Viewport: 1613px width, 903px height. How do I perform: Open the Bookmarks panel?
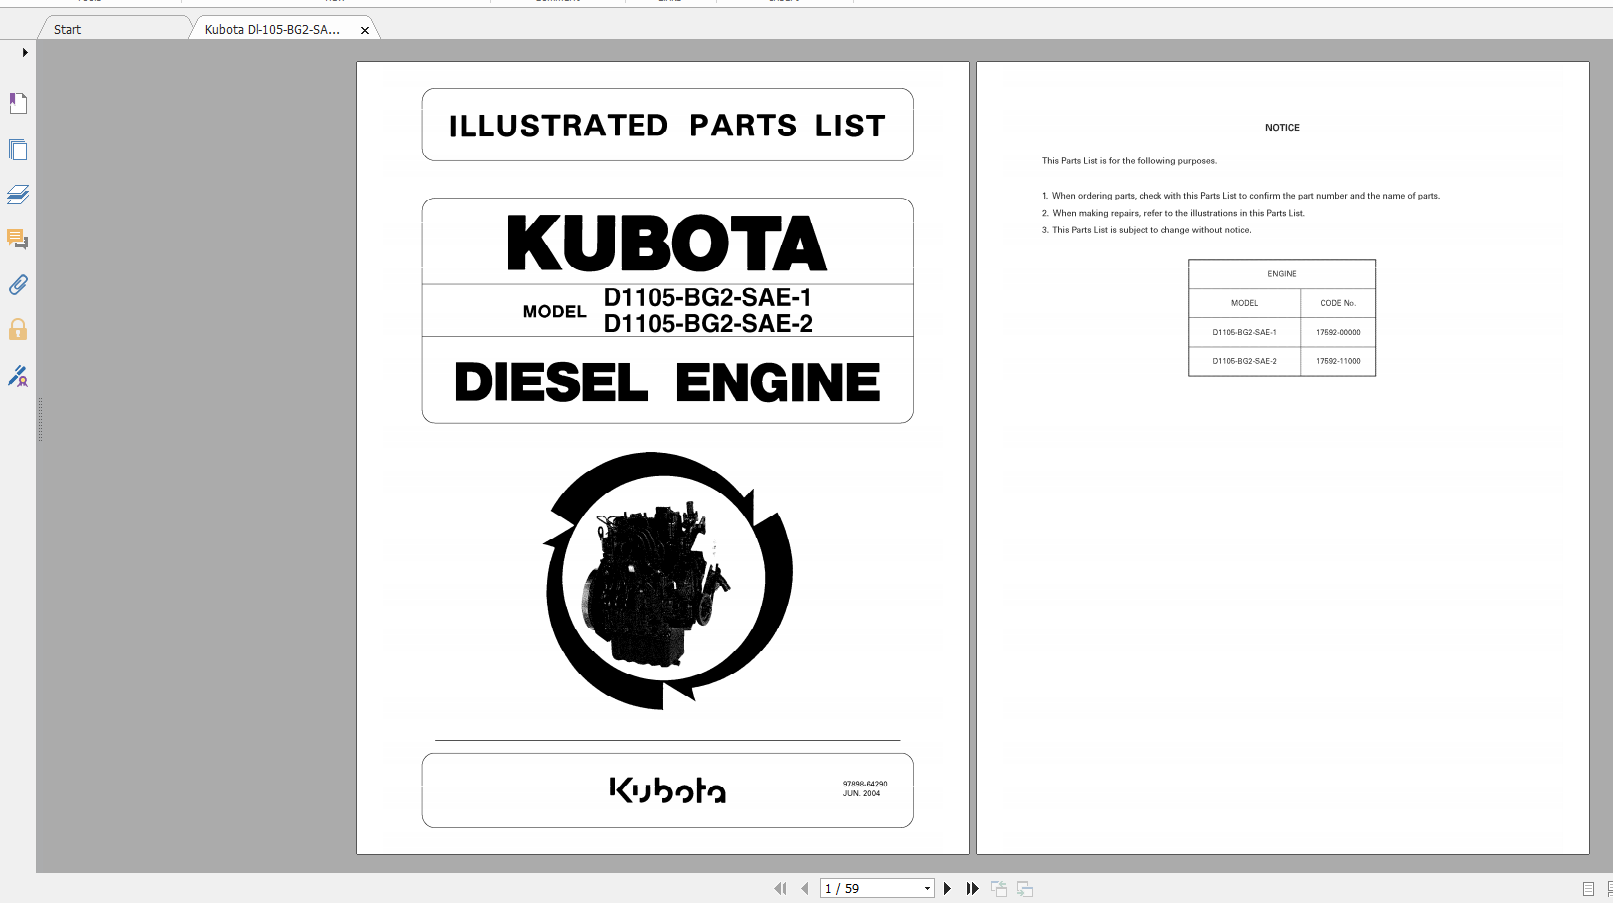[x=18, y=103]
